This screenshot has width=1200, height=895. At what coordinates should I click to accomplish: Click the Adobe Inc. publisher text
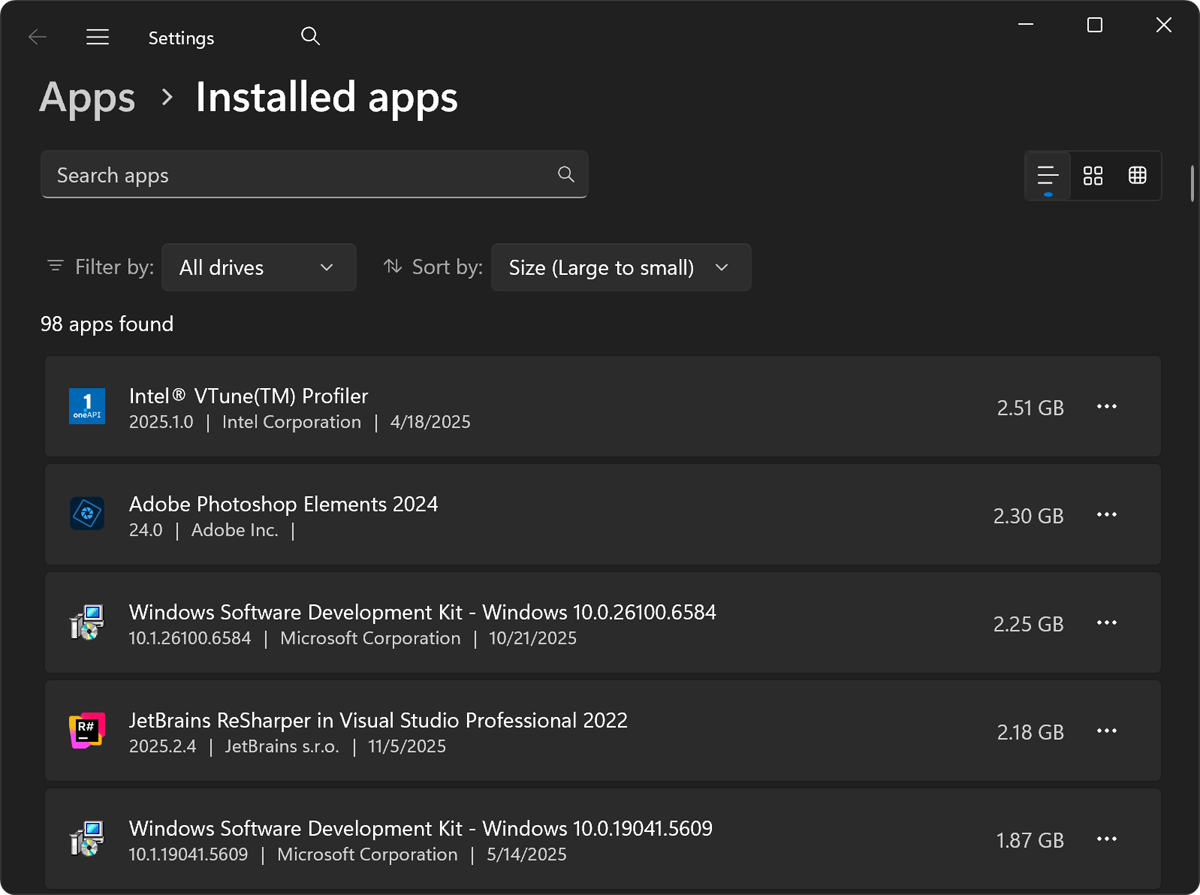235,530
